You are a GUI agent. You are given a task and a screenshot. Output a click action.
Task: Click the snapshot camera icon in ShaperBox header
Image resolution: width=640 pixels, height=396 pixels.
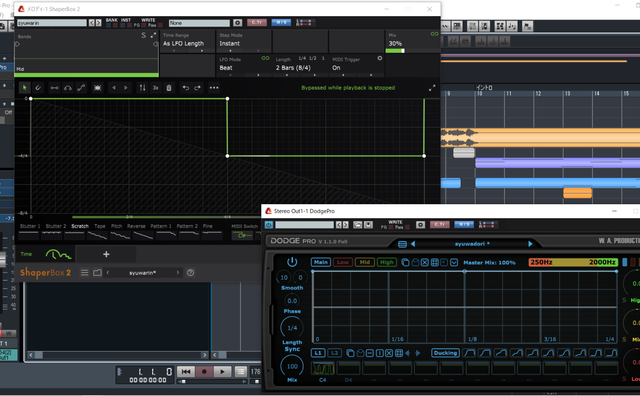238,23
